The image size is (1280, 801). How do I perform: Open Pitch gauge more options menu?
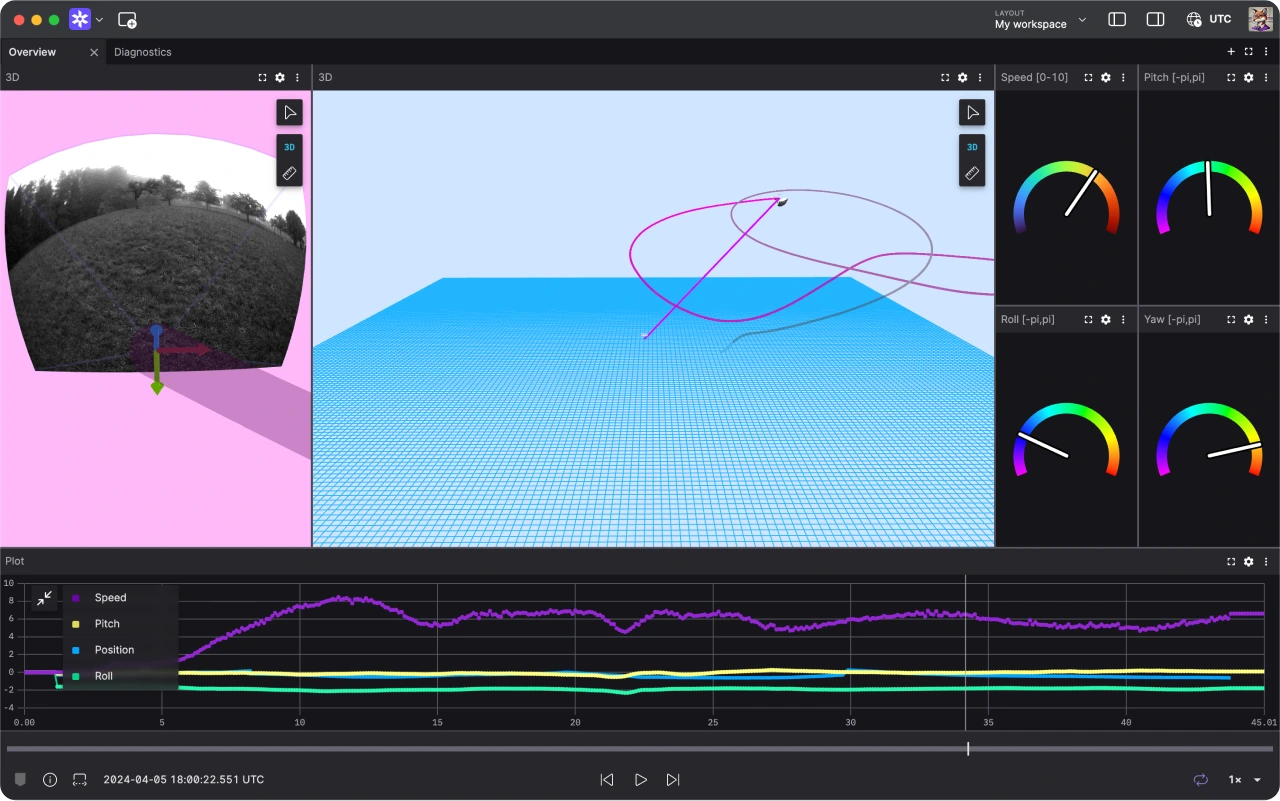coord(1266,77)
